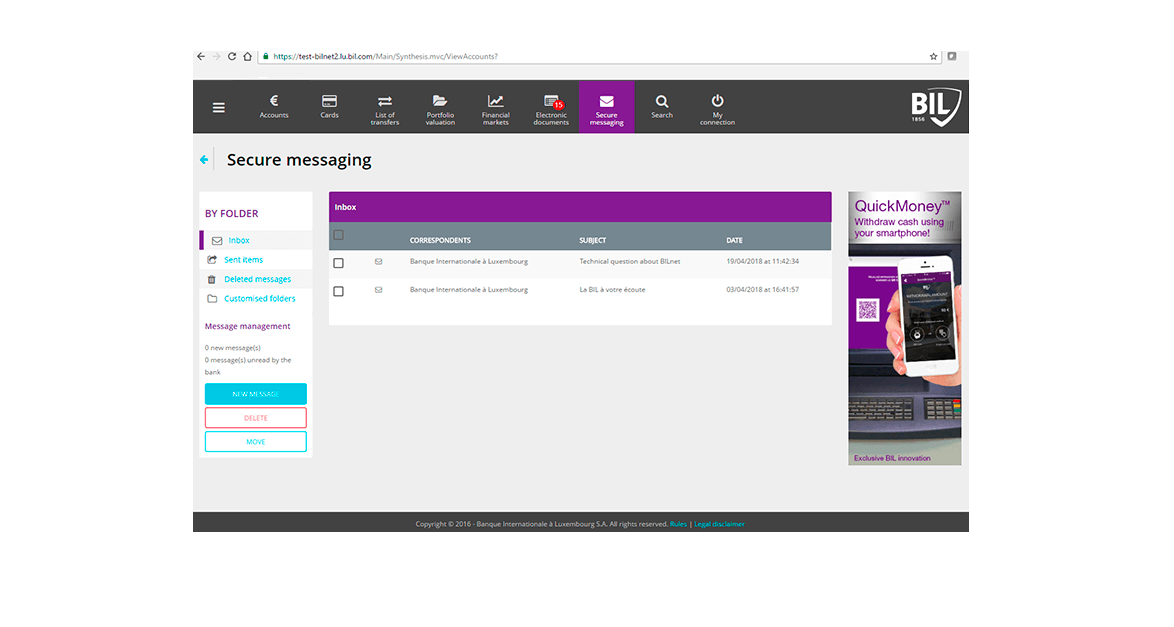Open the Rules footer link
This screenshot has height=627, width=1174.
tap(678, 524)
